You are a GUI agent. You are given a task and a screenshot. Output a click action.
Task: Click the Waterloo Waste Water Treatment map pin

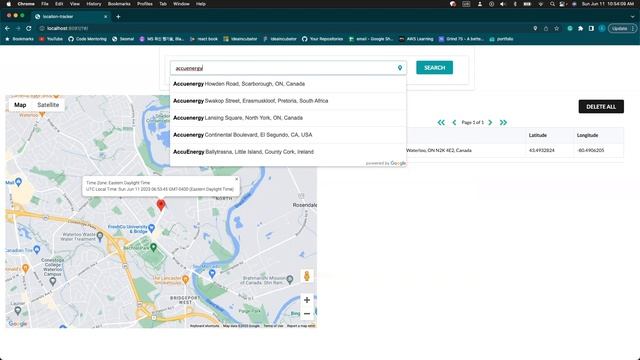coord(100,236)
